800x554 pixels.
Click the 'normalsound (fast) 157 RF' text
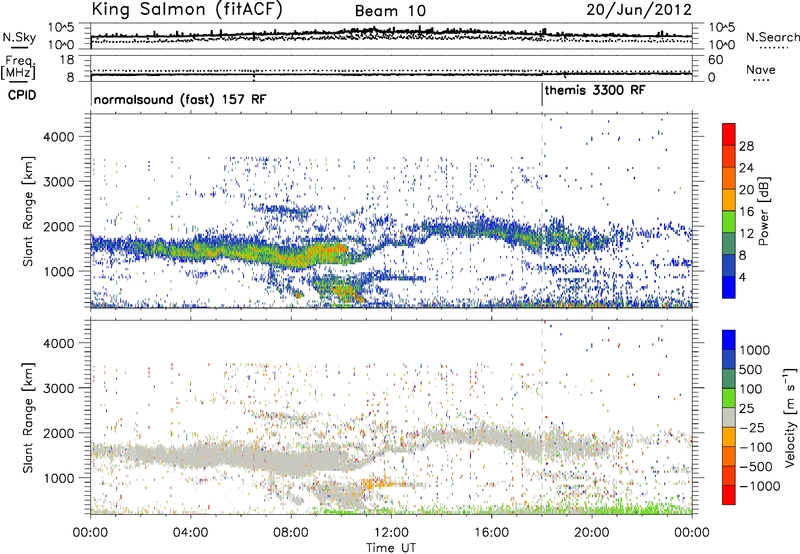[x=180, y=99]
